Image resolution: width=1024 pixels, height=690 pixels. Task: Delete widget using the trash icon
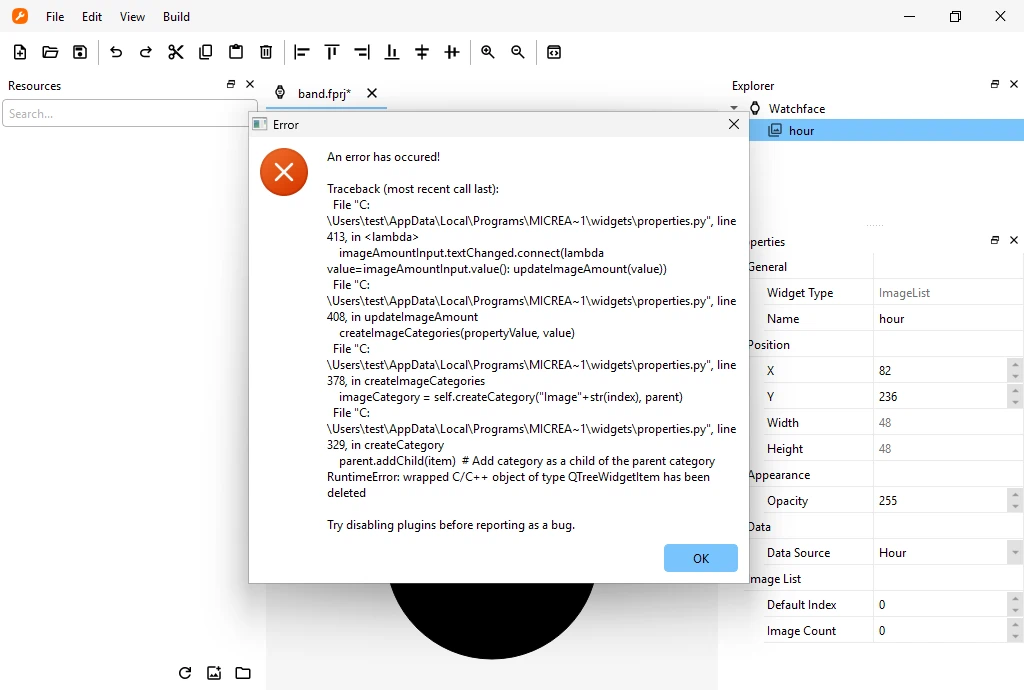click(266, 52)
